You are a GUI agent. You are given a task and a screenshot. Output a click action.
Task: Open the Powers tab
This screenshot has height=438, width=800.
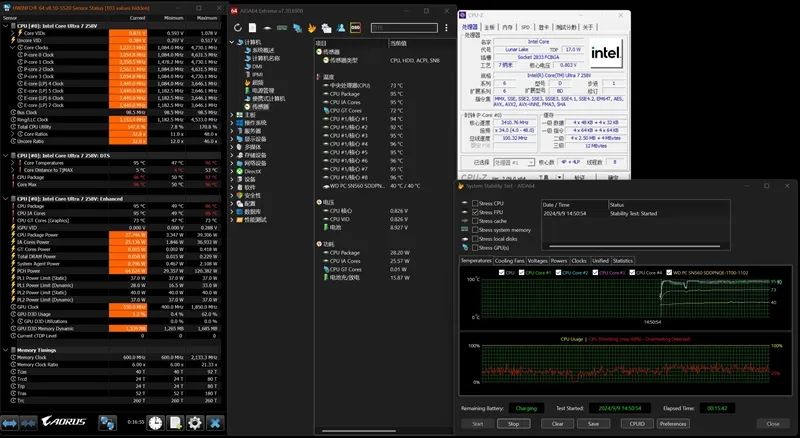click(x=559, y=260)
